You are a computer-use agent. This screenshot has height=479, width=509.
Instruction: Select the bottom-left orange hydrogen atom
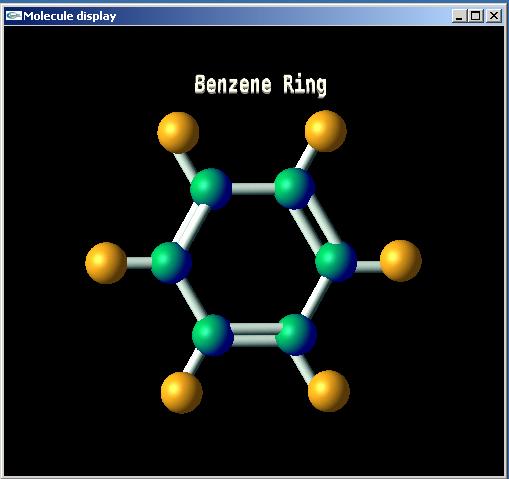[182, 393]
